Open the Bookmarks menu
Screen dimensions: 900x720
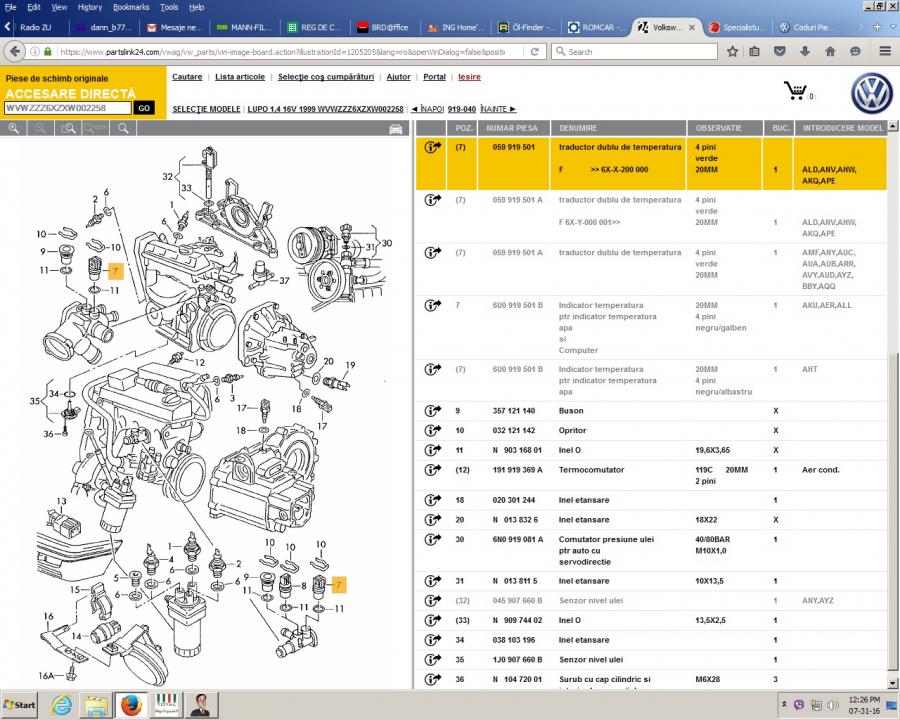coord(131,7)
